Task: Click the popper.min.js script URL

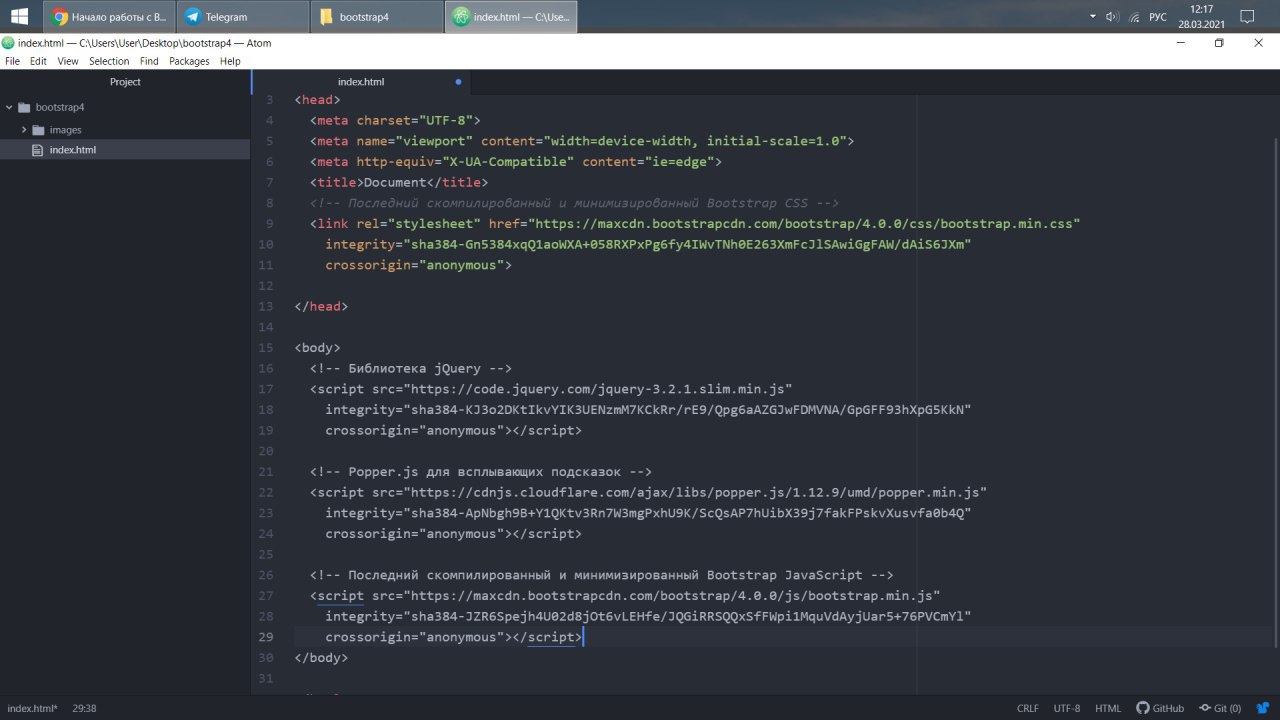Action: coord(695,493)
